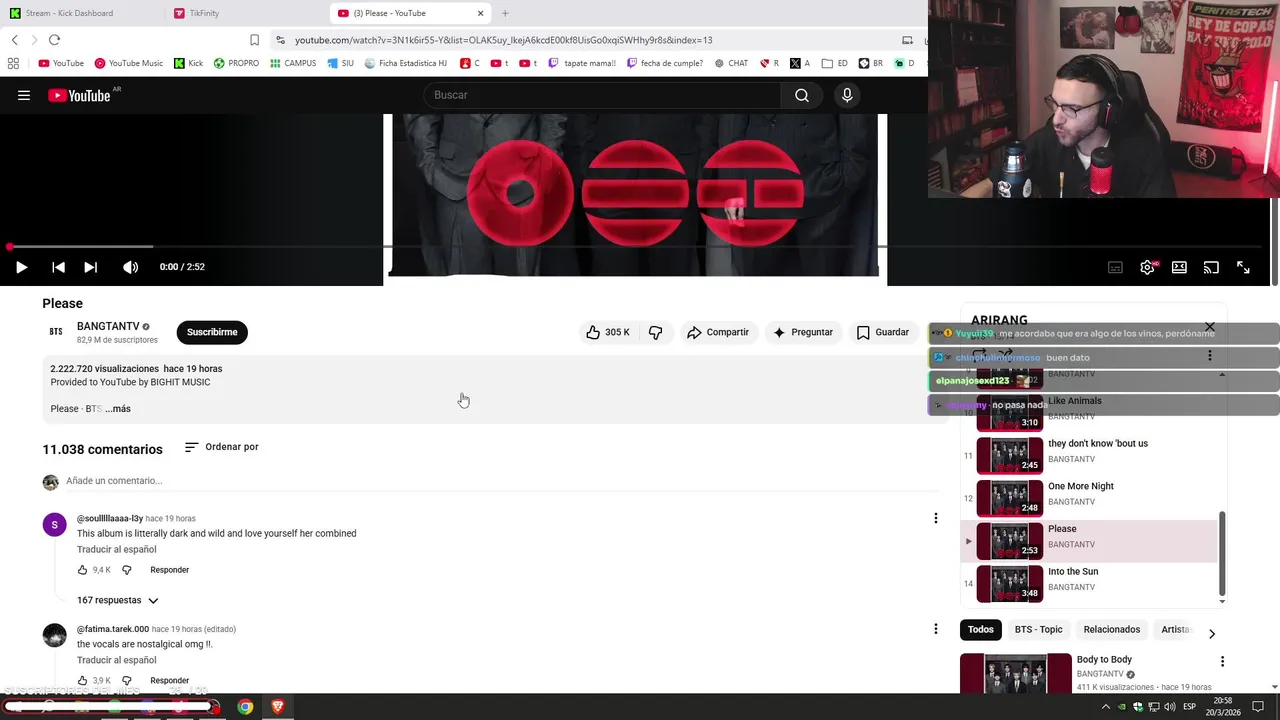
Task: Like the comment by fatima.tarek.000
Action: pyautogui.click(x=82, y=681)
